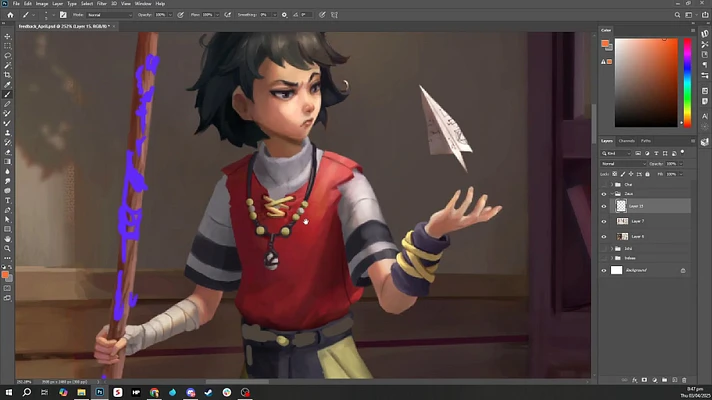The image size is (712, 400).
Task: Open the layer blending mode dropdown
Action: (x=623, y=163)
